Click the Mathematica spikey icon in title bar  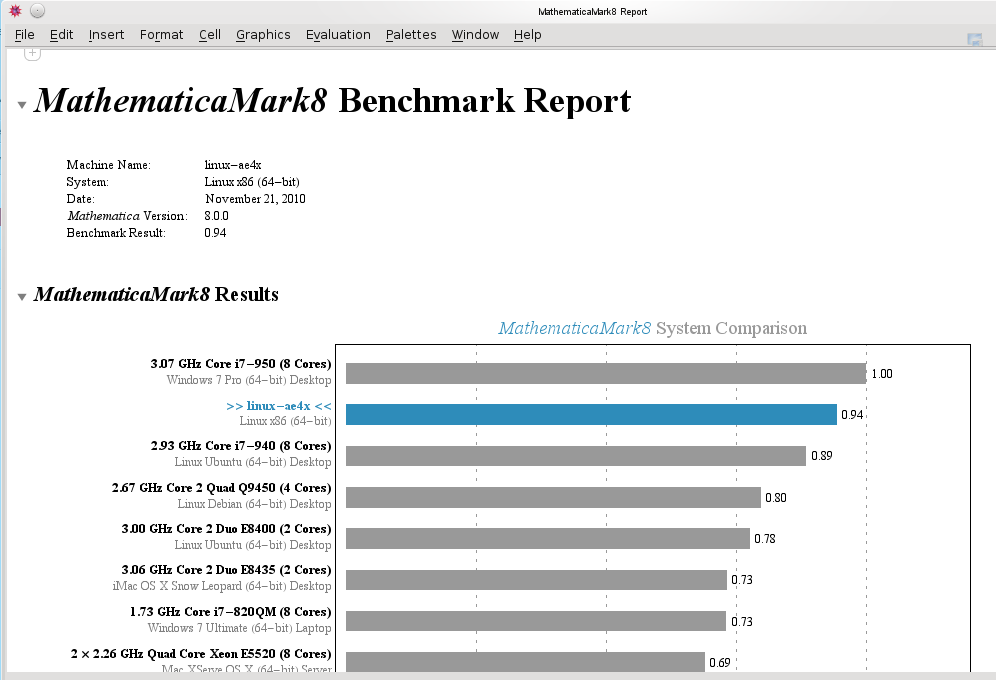point(15,11)
